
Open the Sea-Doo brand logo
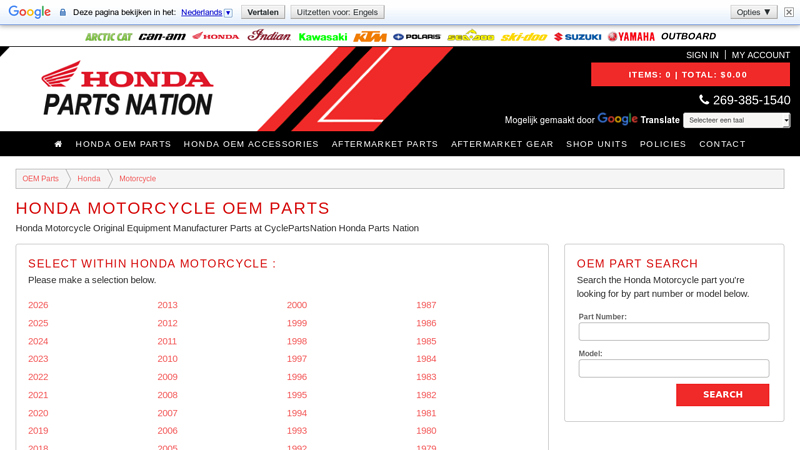click(x=470, y=36)
